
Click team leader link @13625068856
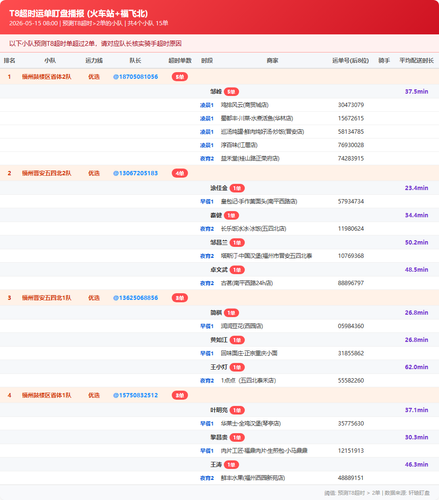(x=135, y=298)
